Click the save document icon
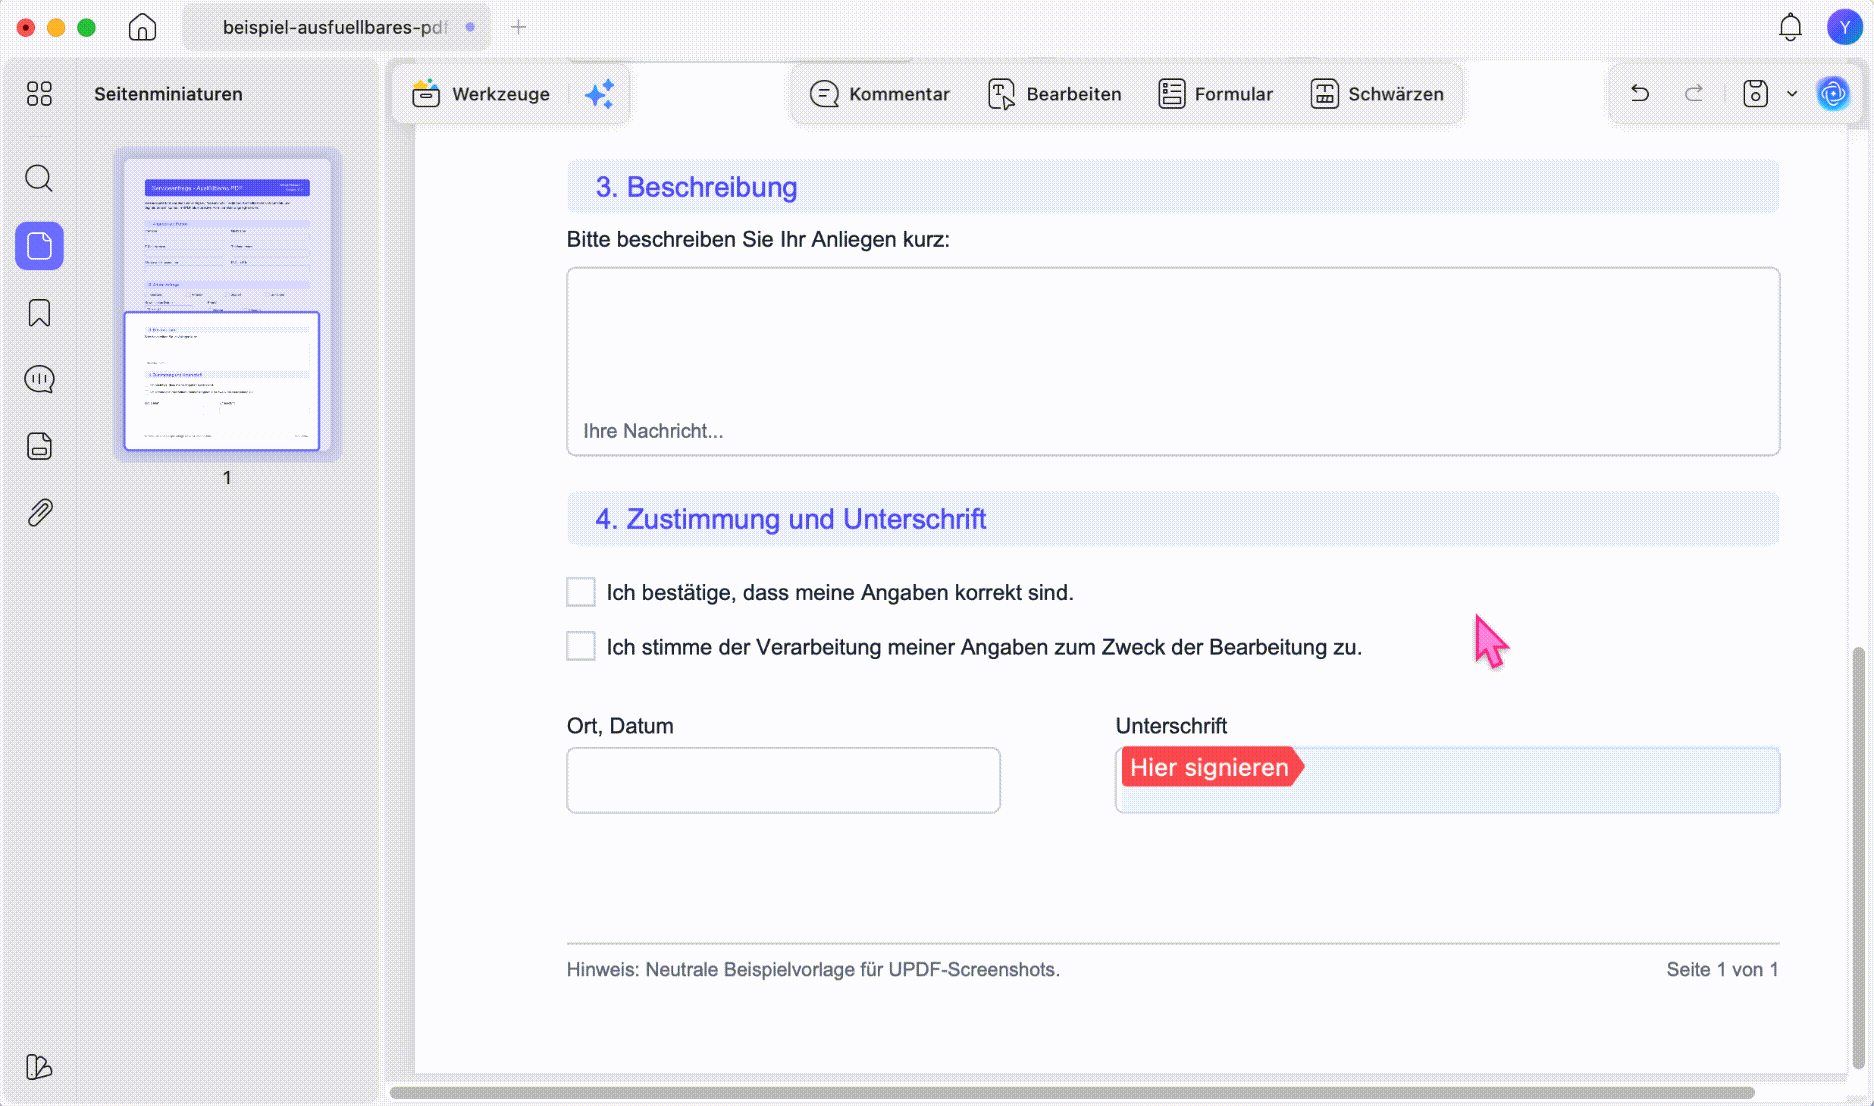 (x=1755, y=93)
